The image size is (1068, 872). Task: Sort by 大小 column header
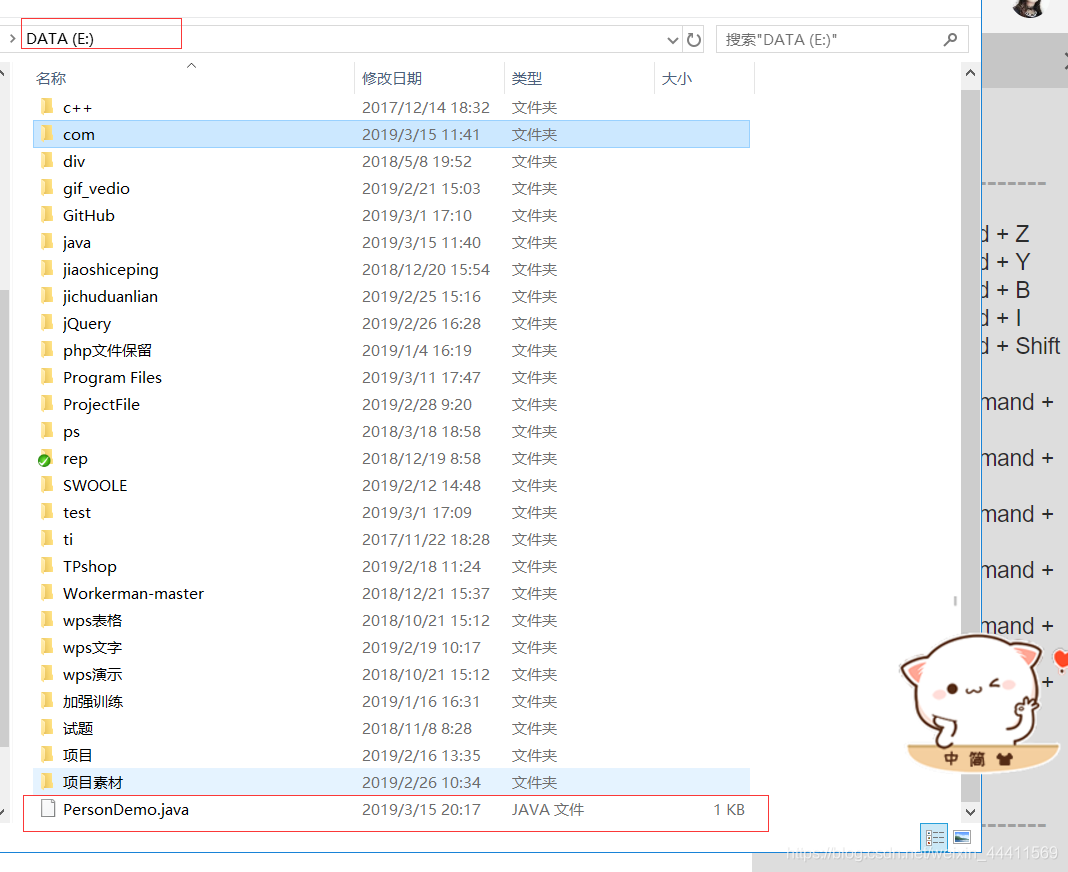point(676,78)
